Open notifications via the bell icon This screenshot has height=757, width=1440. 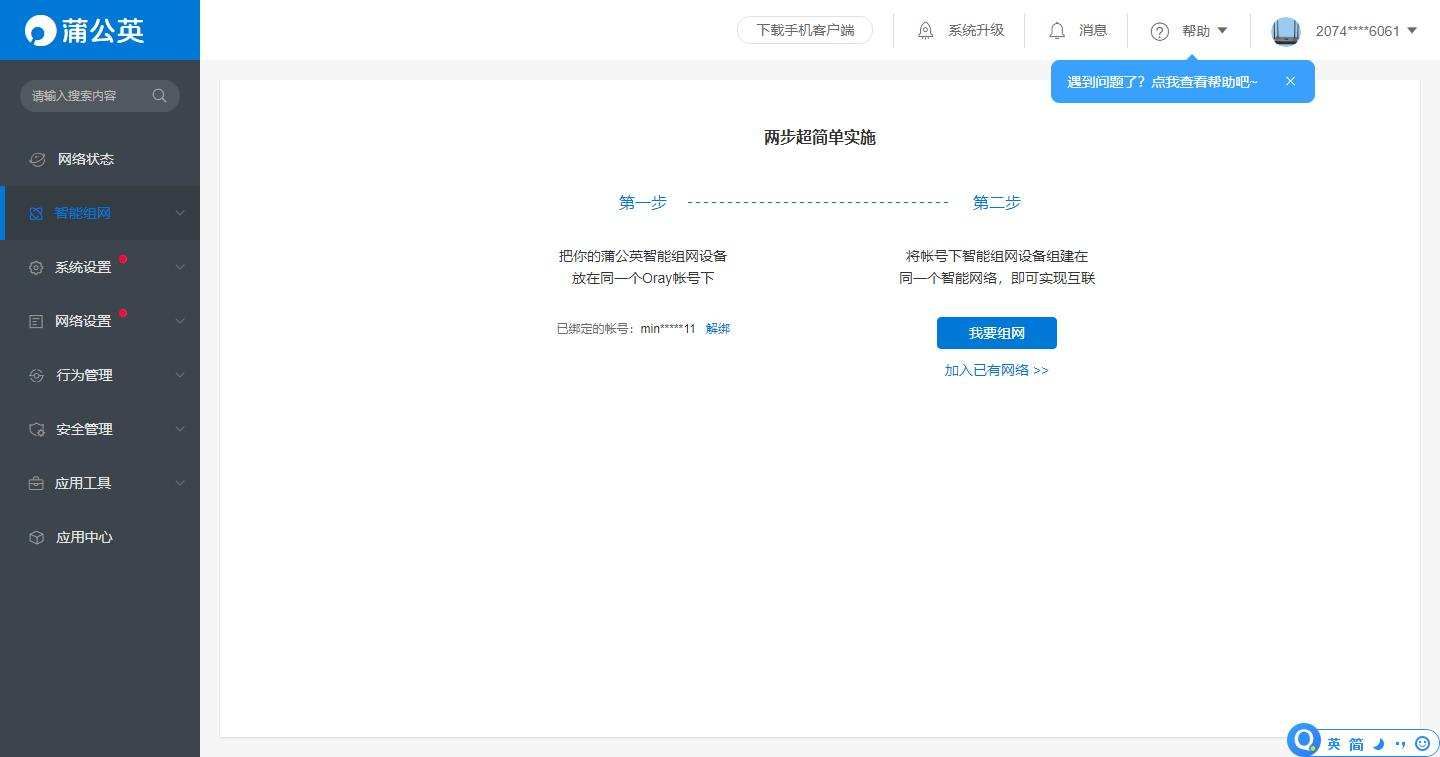(x=1057, y=31)
